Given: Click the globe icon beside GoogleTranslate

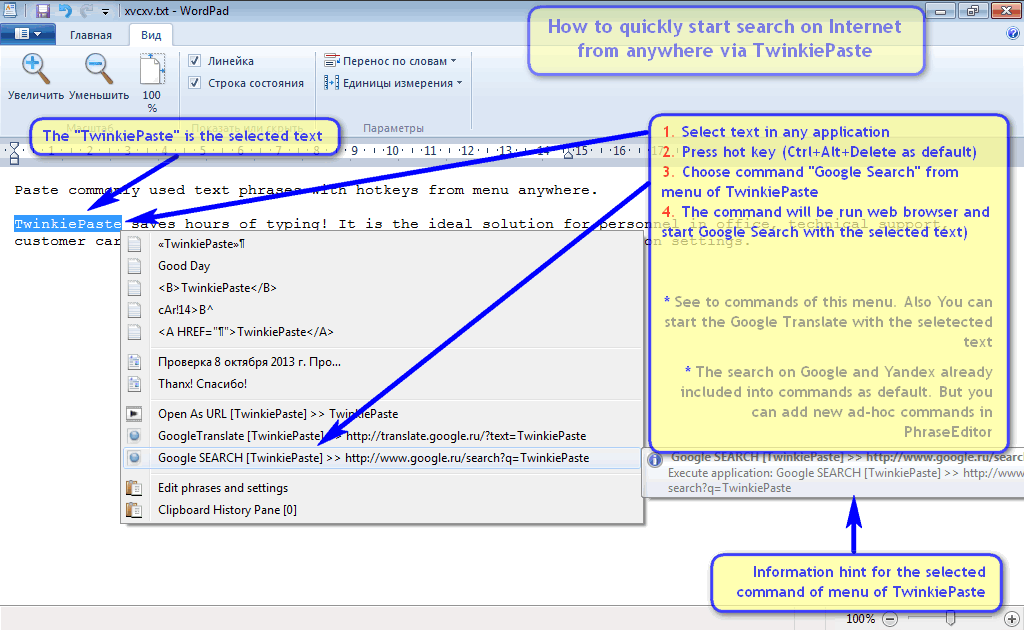Looking at the screenshot, I should 135,436.
